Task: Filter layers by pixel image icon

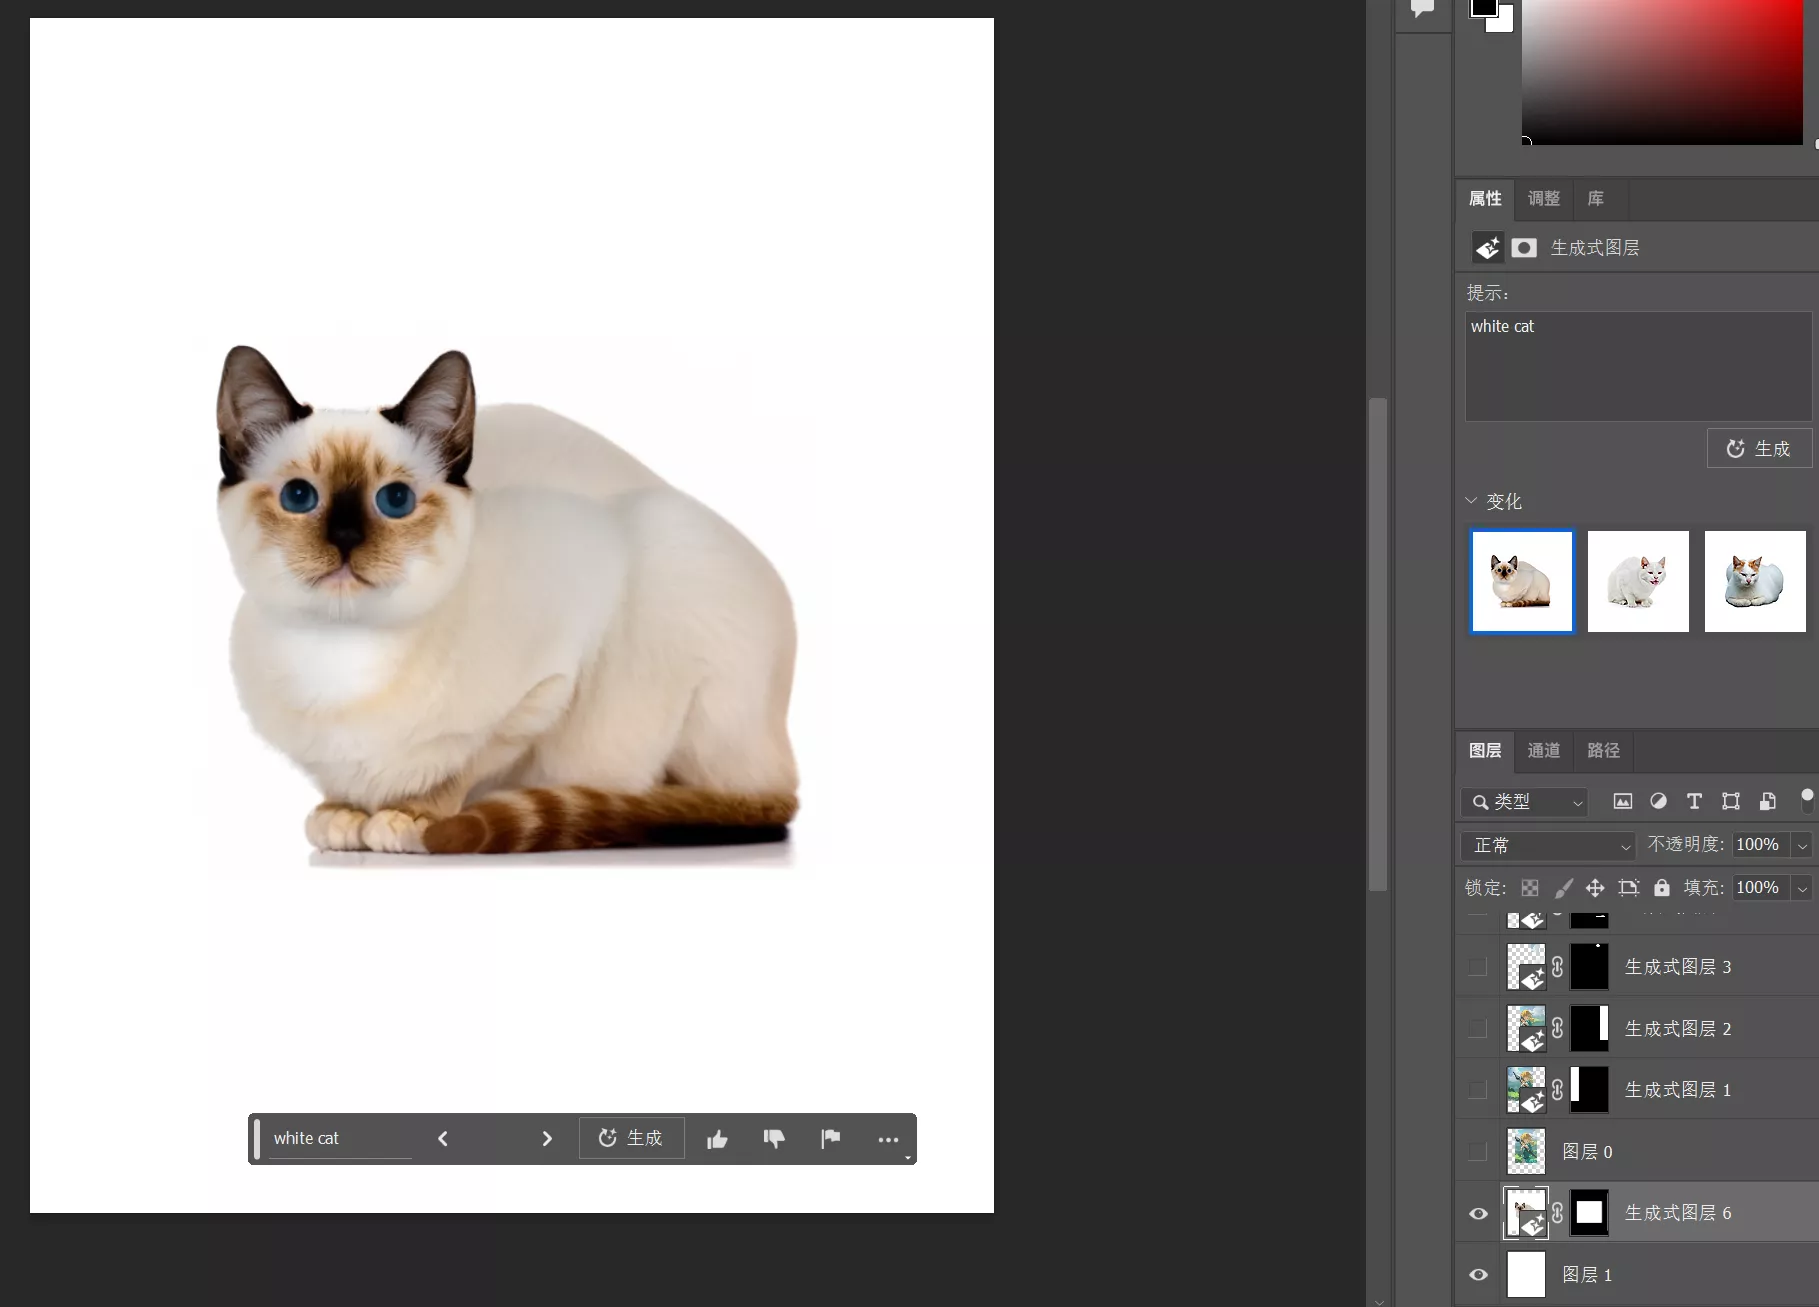Action: 1622,801
